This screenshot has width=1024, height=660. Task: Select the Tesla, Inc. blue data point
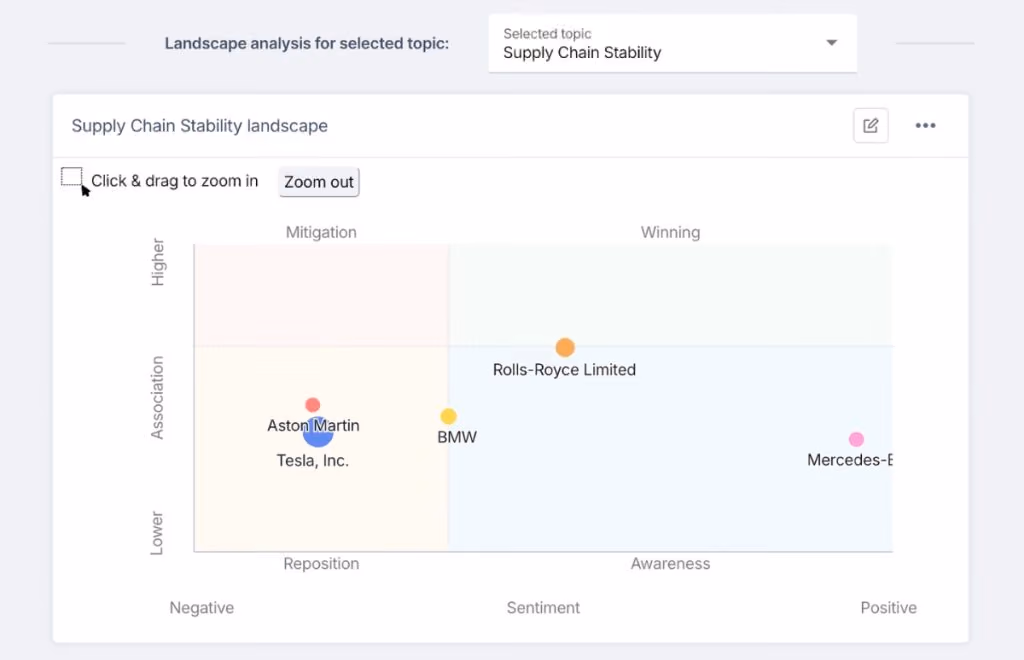(x=318, y=432)
